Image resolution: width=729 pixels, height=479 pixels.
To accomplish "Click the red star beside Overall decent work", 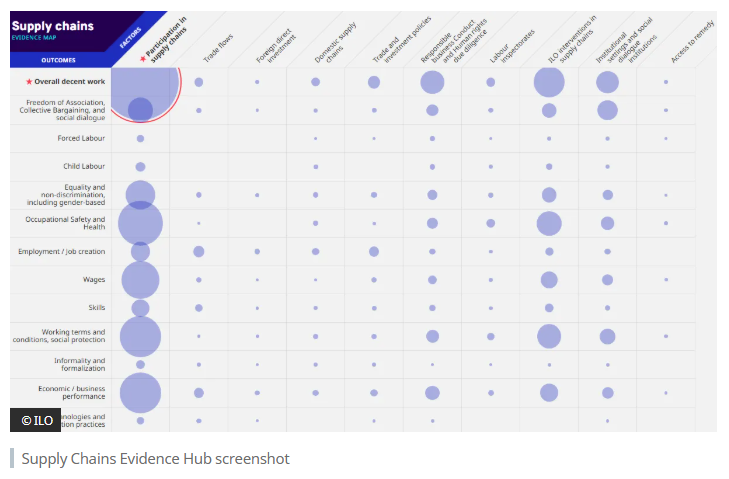I will click(x=29, y=81).
